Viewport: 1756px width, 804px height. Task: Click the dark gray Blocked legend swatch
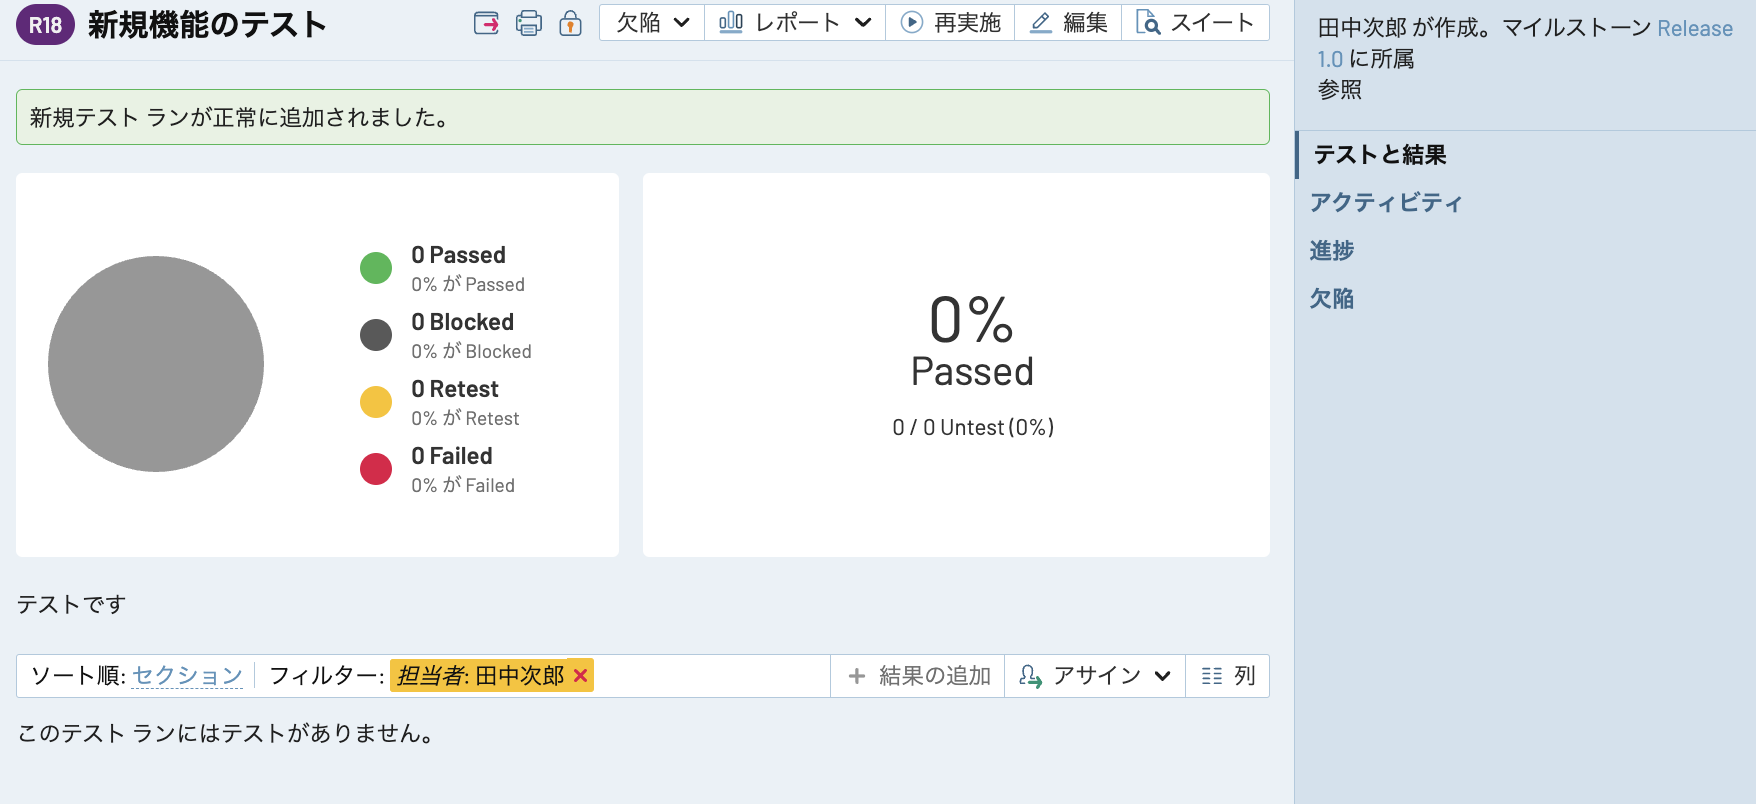coord(376,335)
